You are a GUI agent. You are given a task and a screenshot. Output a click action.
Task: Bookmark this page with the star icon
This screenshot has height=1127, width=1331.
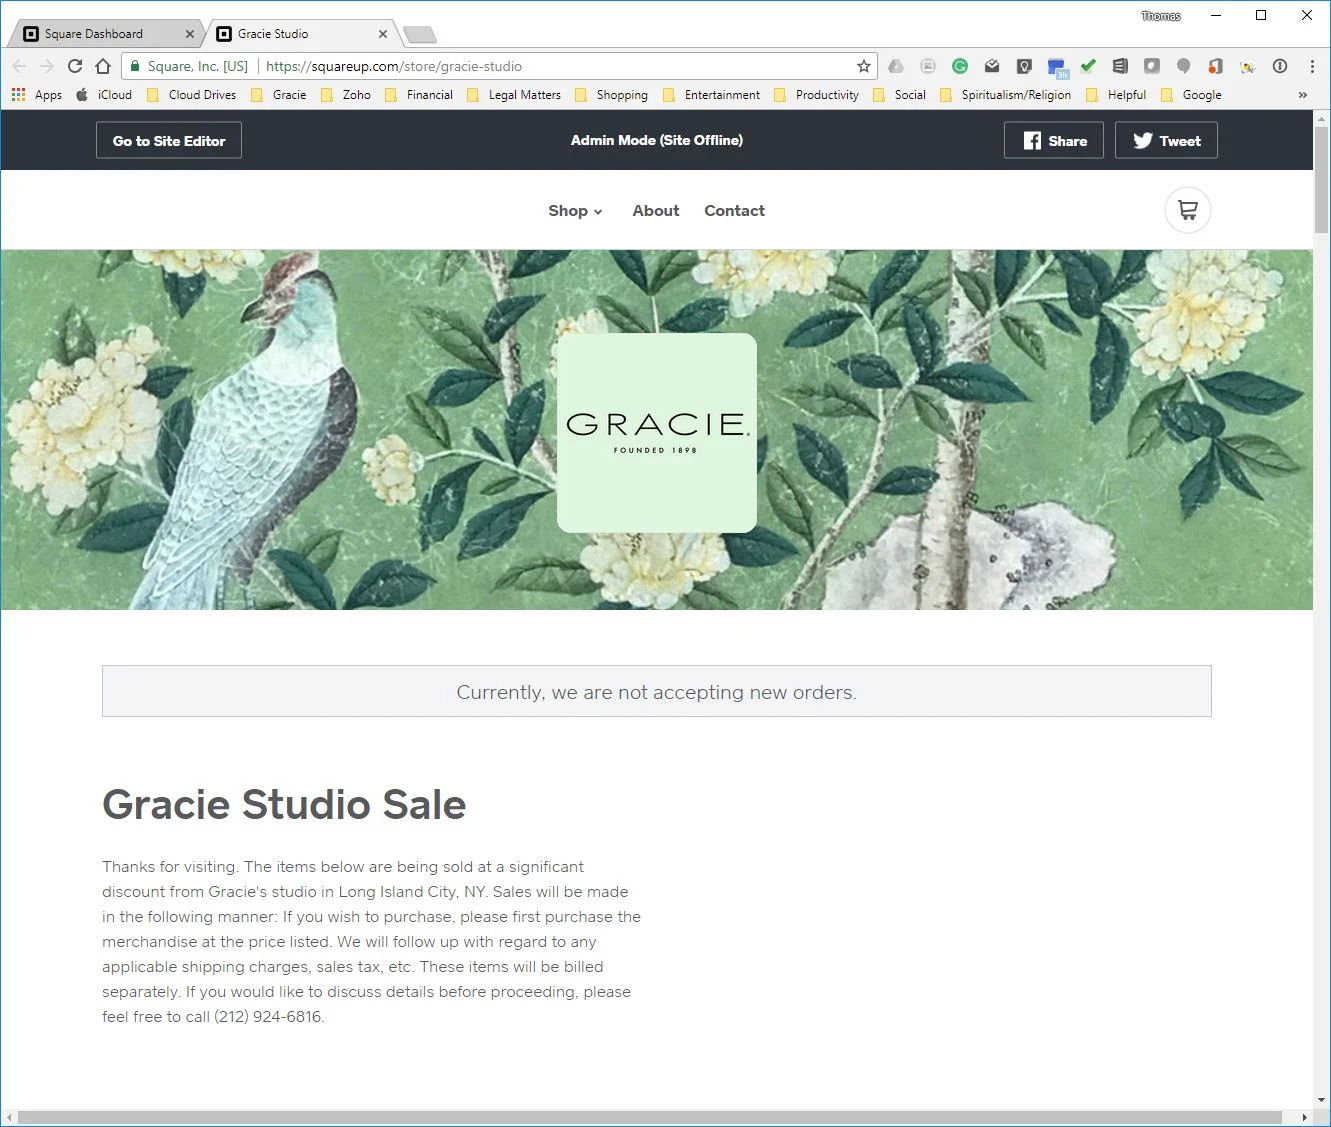pos(864,66)
